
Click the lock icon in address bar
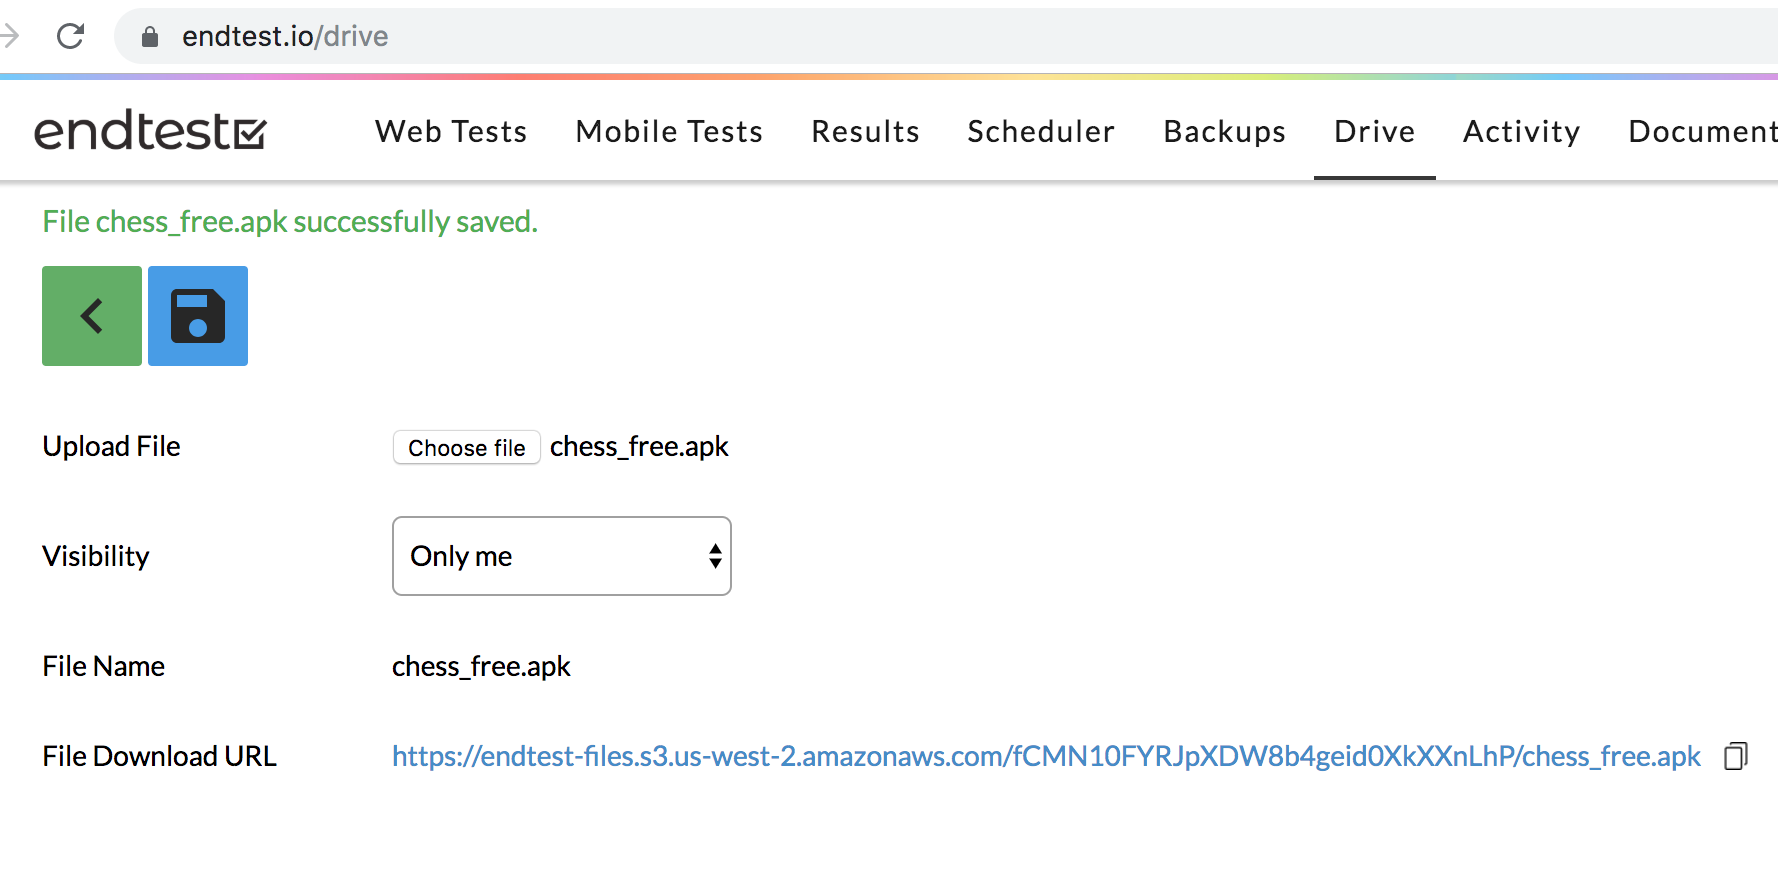[150, 37]
